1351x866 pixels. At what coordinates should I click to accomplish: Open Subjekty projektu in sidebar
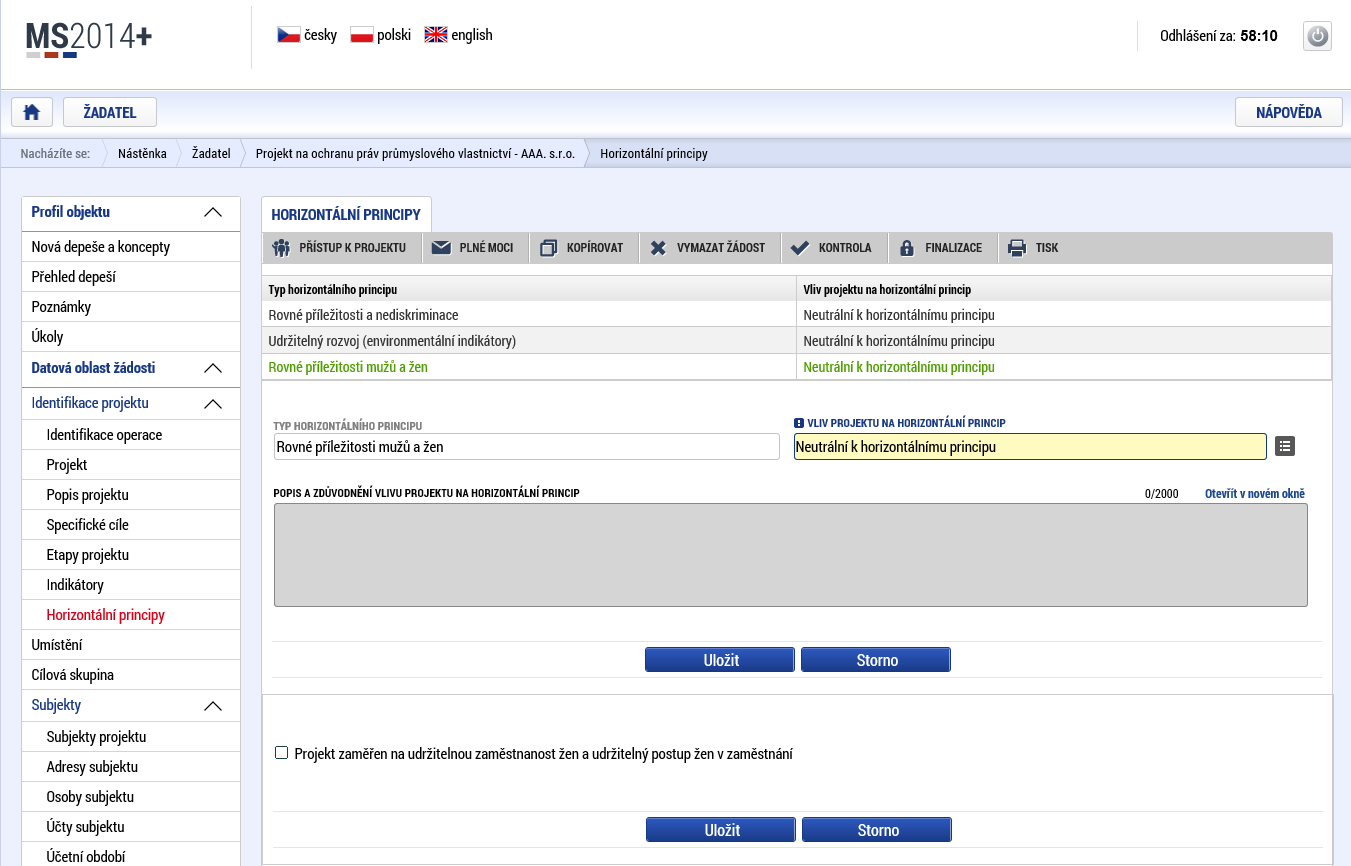(x=131, y=737)
